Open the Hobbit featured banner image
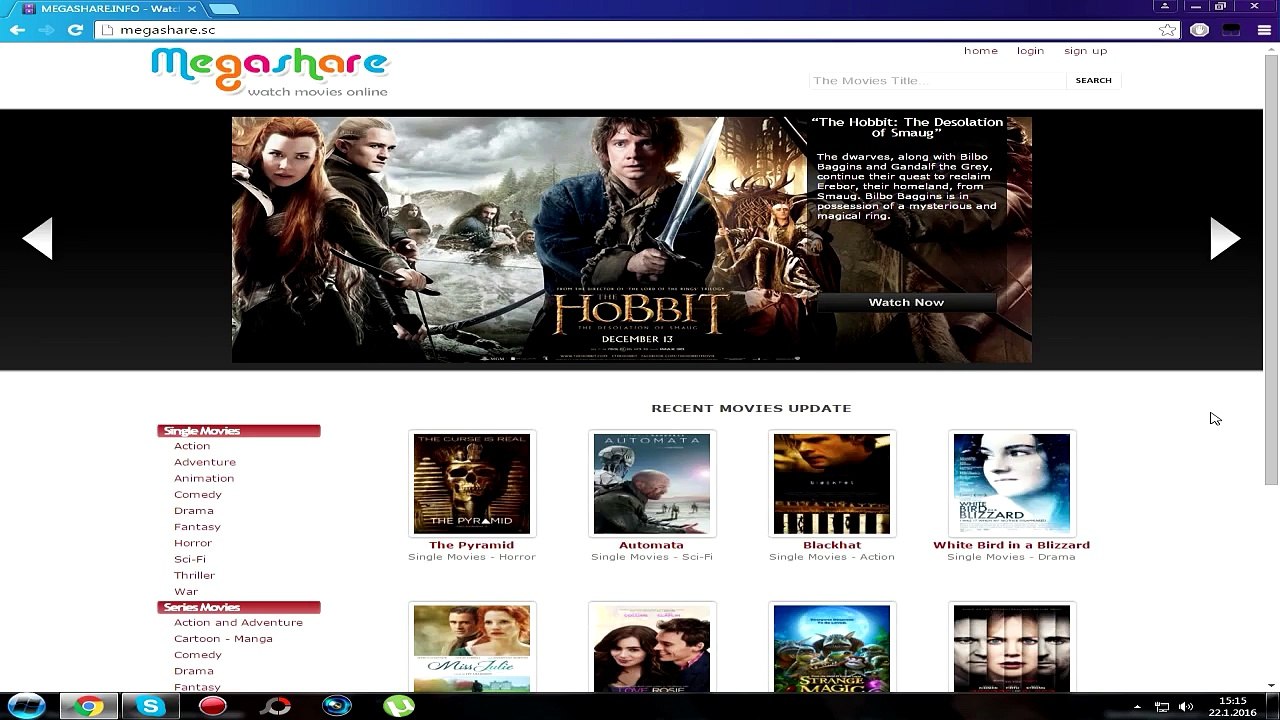The width and height of the screenshot is (1280, 720). pos(632,240)
